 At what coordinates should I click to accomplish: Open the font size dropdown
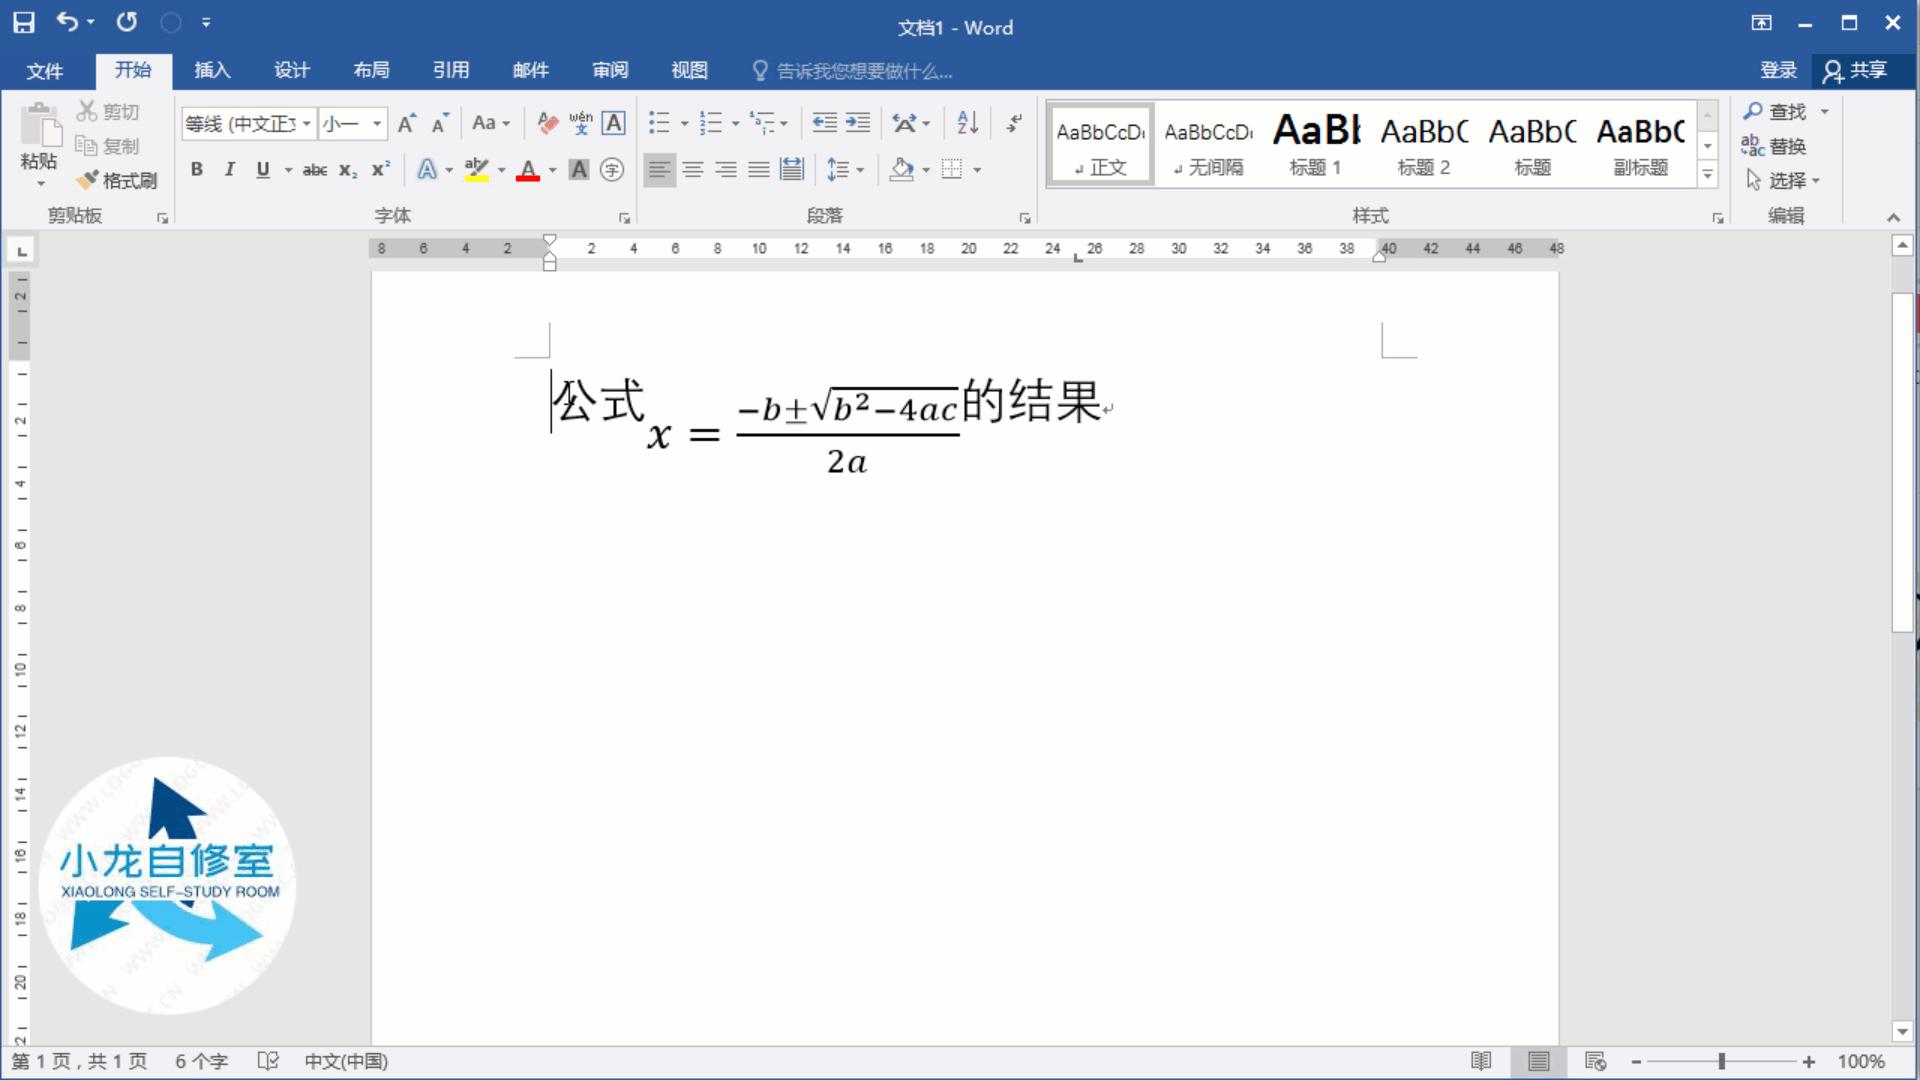[x=377, y=123]
